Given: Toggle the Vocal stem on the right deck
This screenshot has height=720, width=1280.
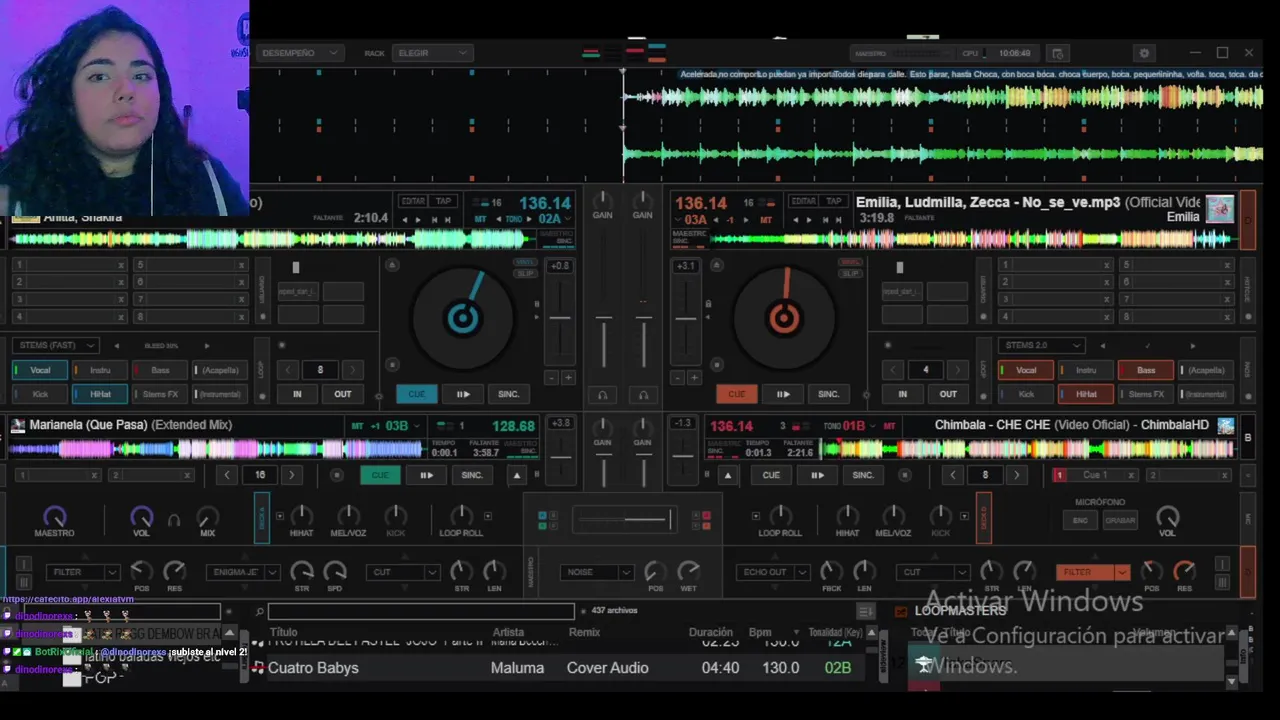Looking at the screenshot, I should (1026, 370).
